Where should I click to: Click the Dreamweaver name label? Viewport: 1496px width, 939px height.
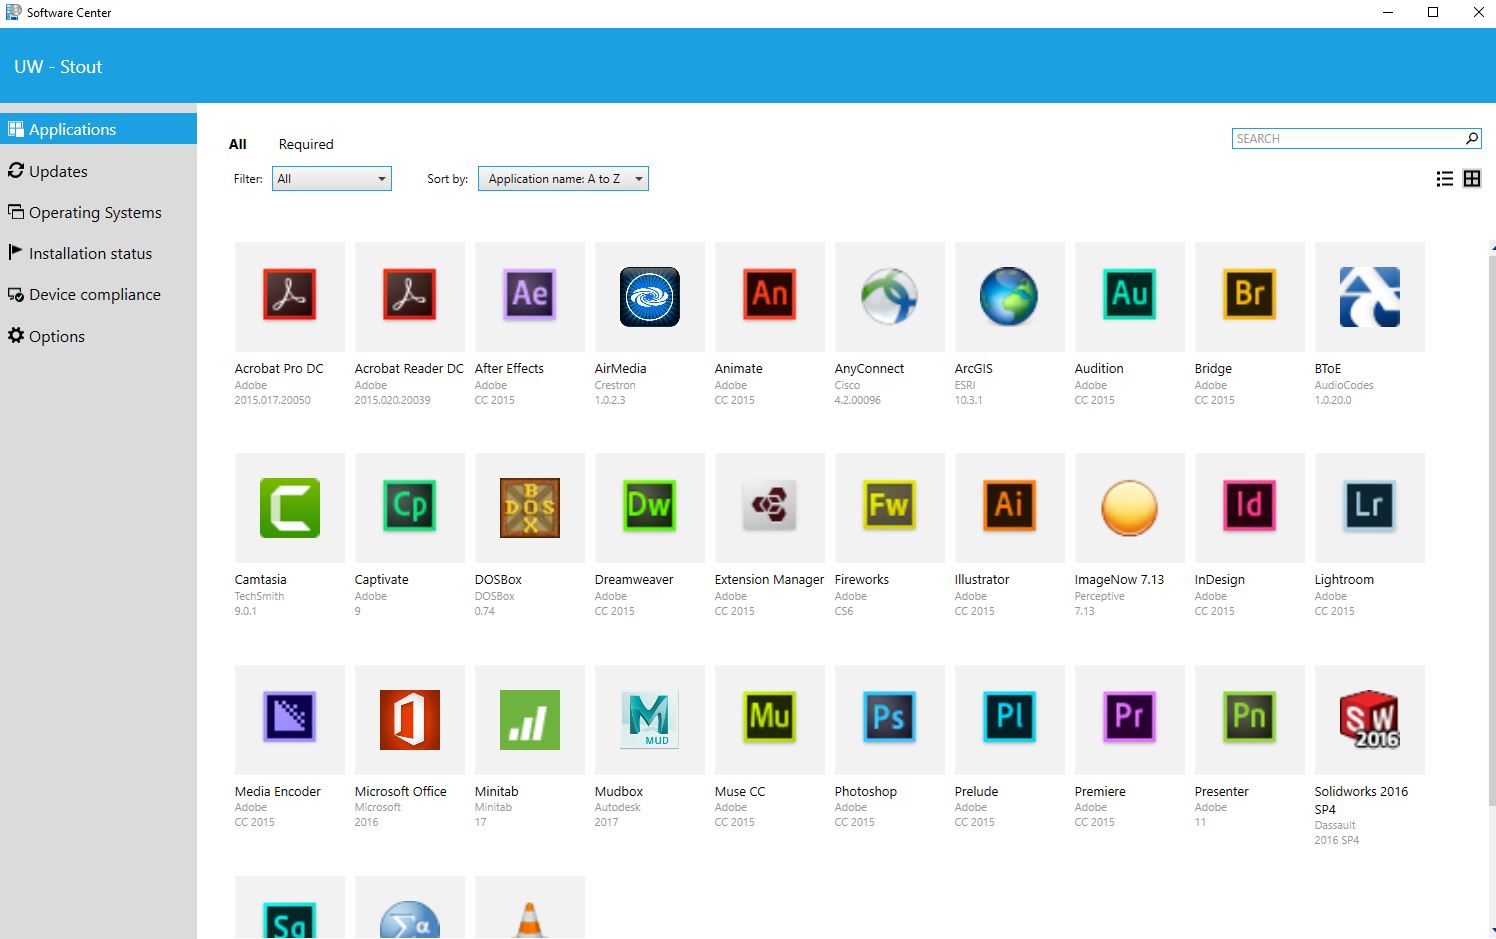tap(634, 580)
